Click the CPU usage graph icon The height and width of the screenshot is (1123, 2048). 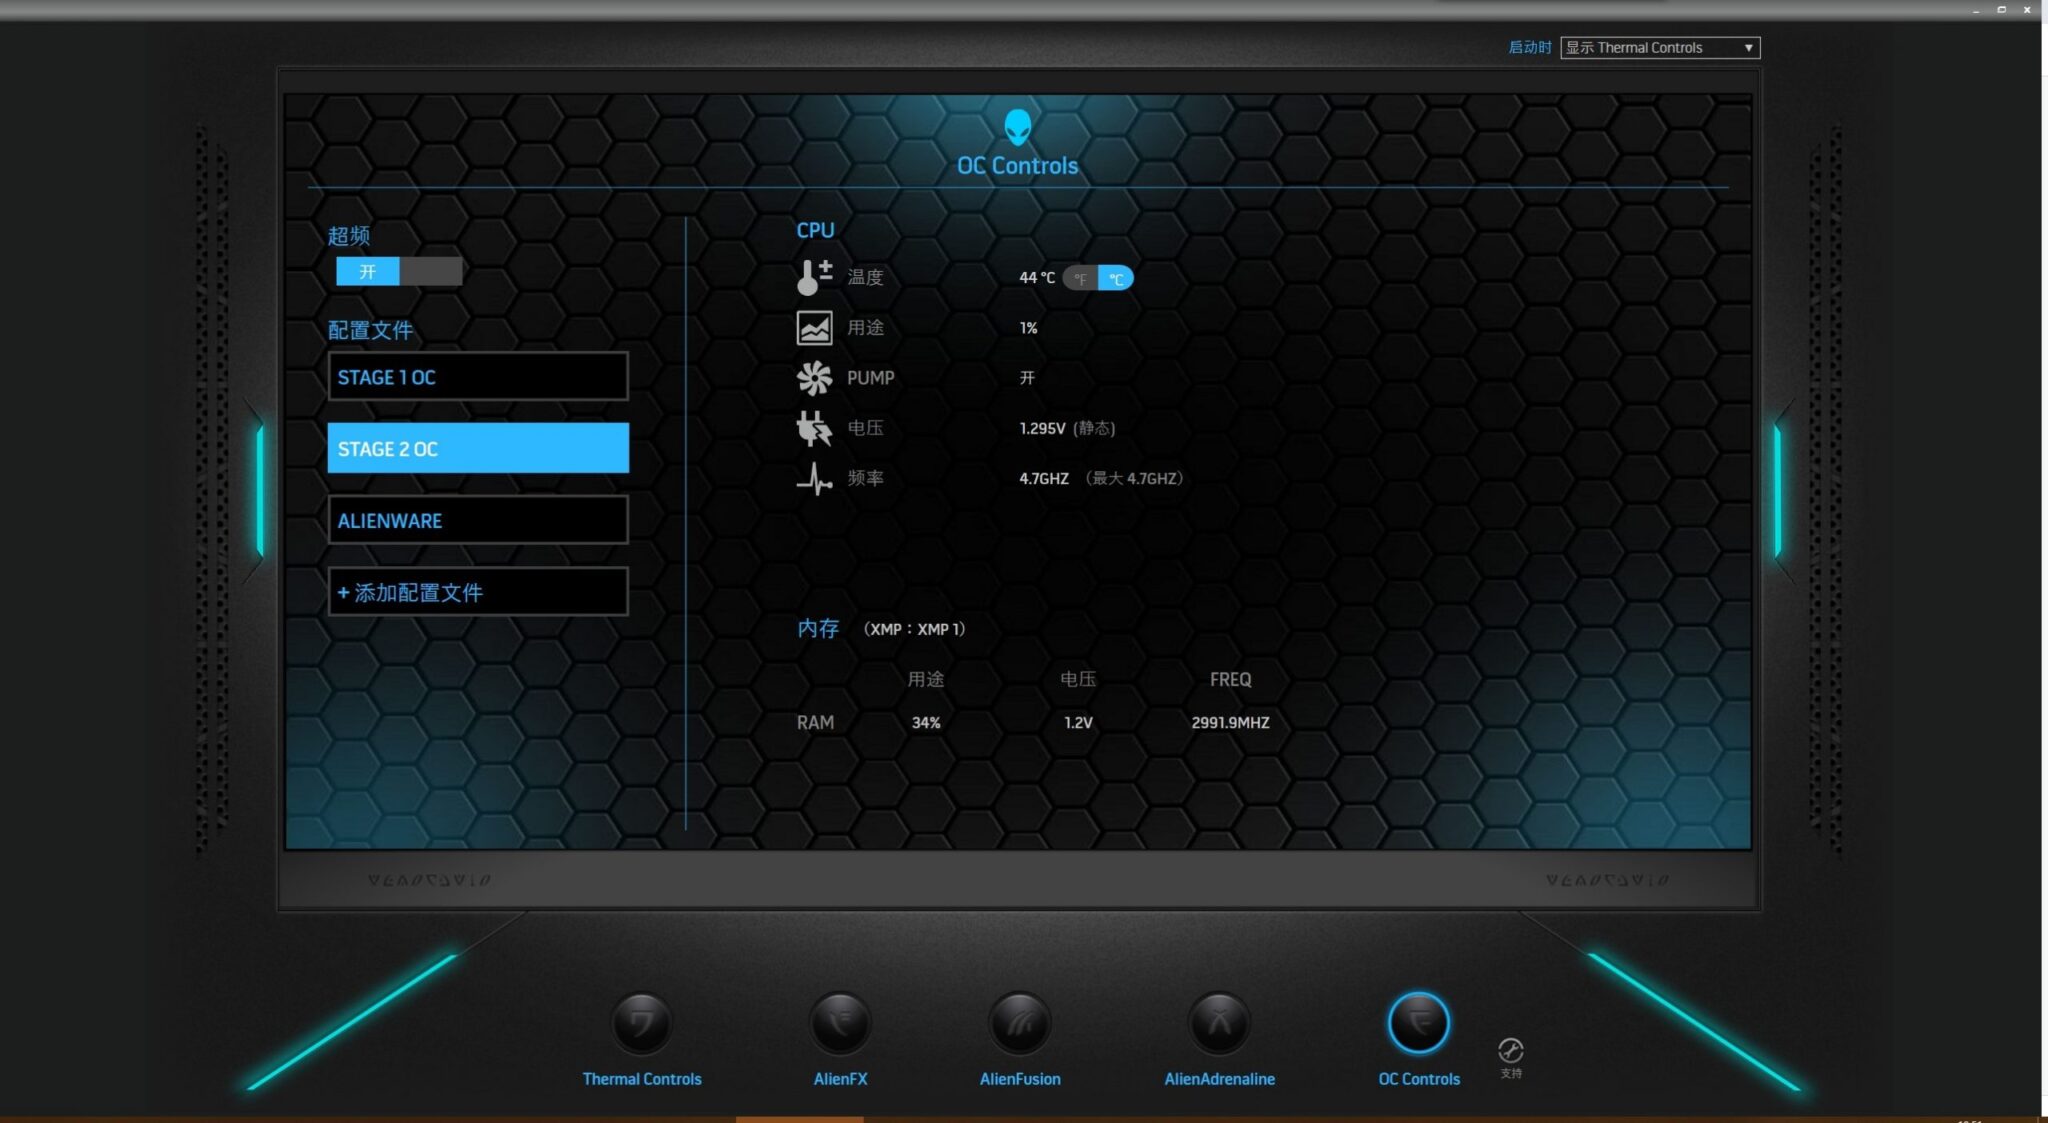tap(812, 326)
